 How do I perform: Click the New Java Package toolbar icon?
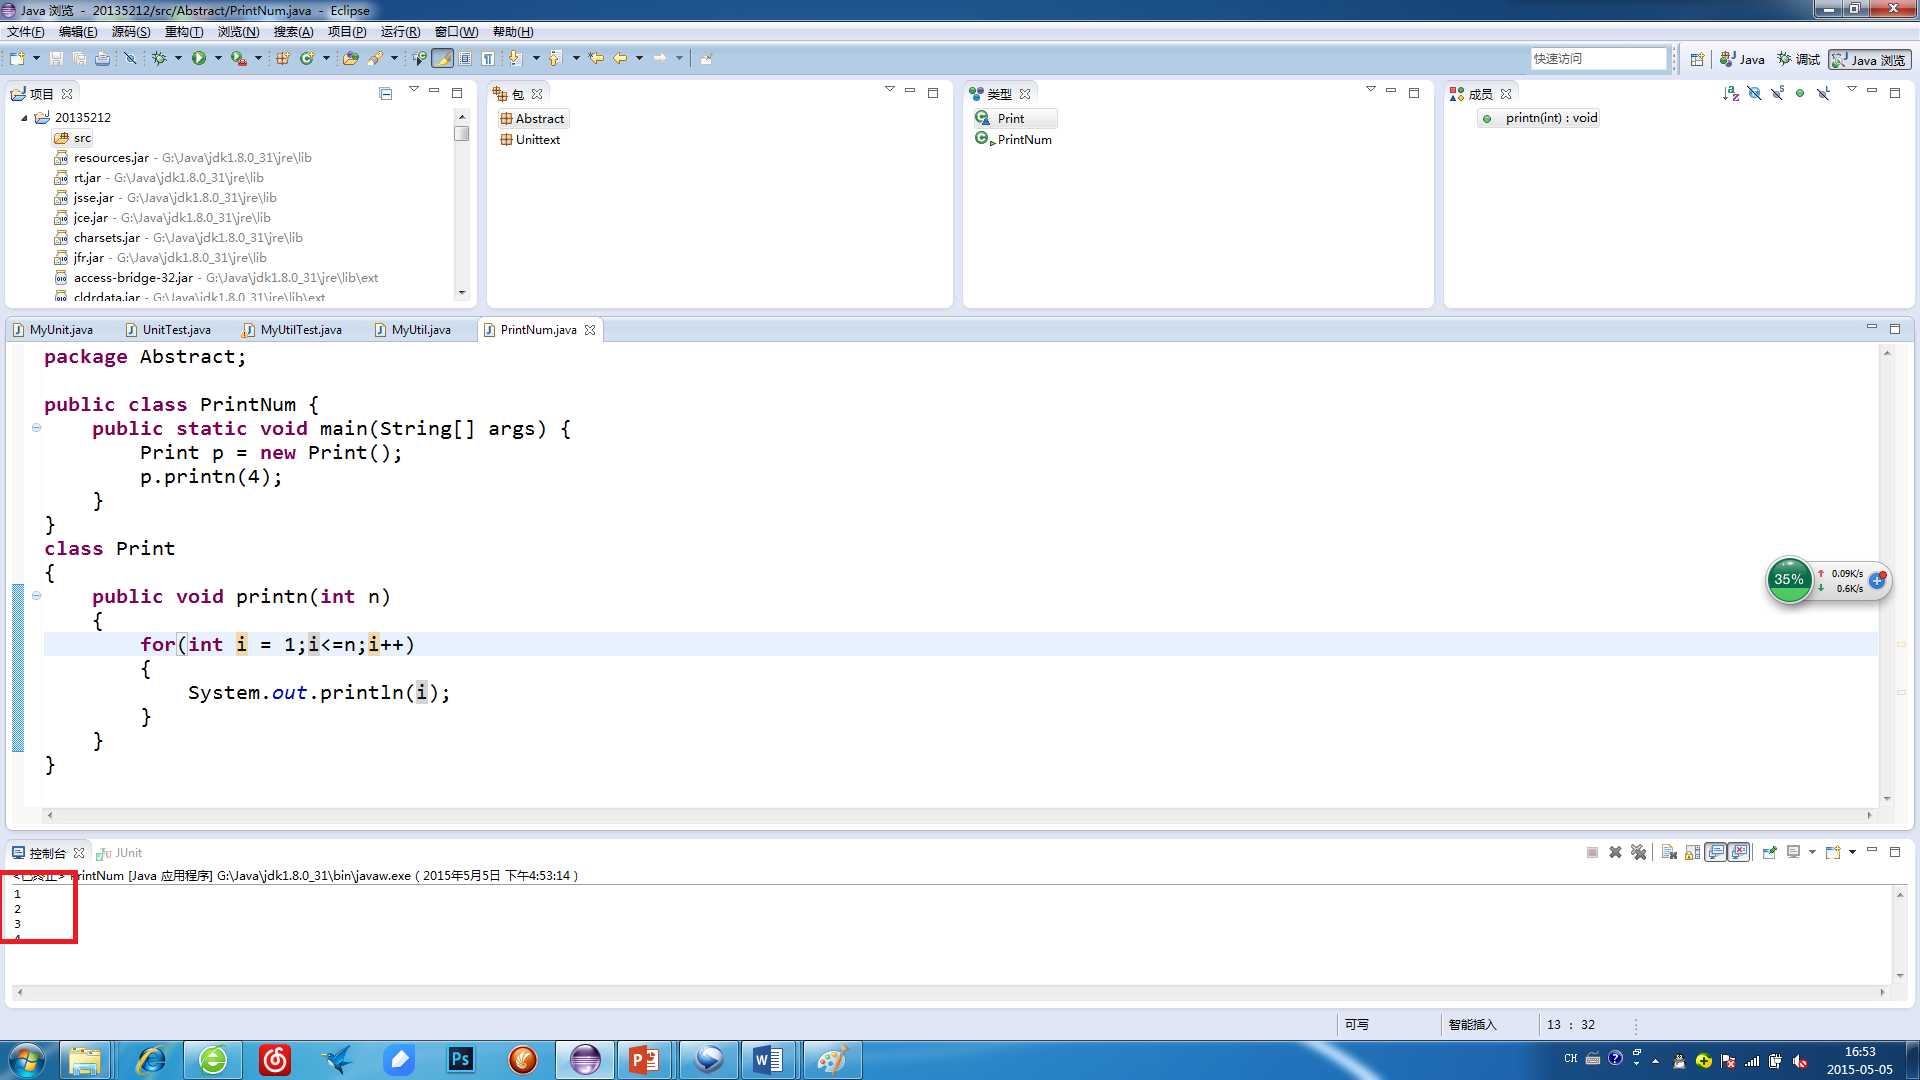(283, 59)
